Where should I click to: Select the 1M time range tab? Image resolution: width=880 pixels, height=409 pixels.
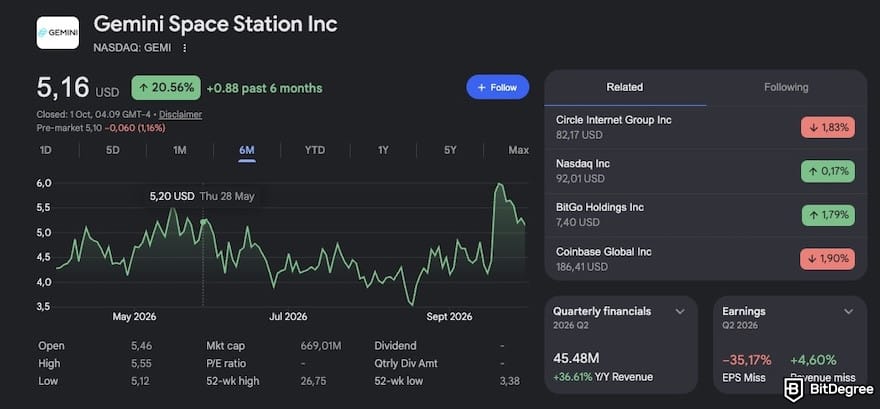tap(180, 150)
